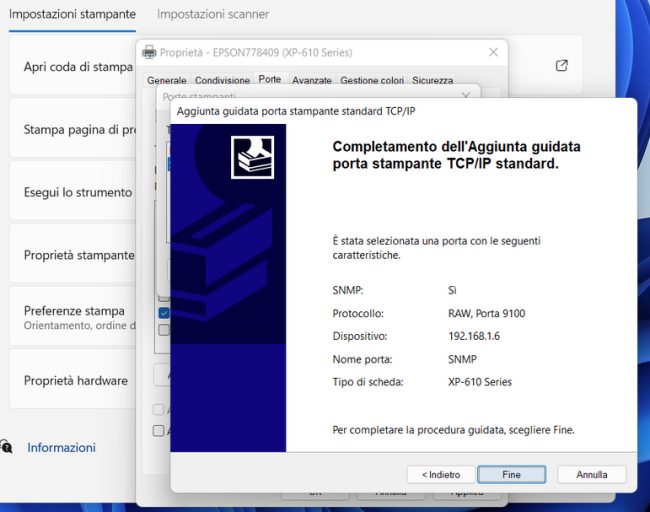Click the printer icon in Proprietà title bar
The image size is (650, 512).
pos(149,53)
